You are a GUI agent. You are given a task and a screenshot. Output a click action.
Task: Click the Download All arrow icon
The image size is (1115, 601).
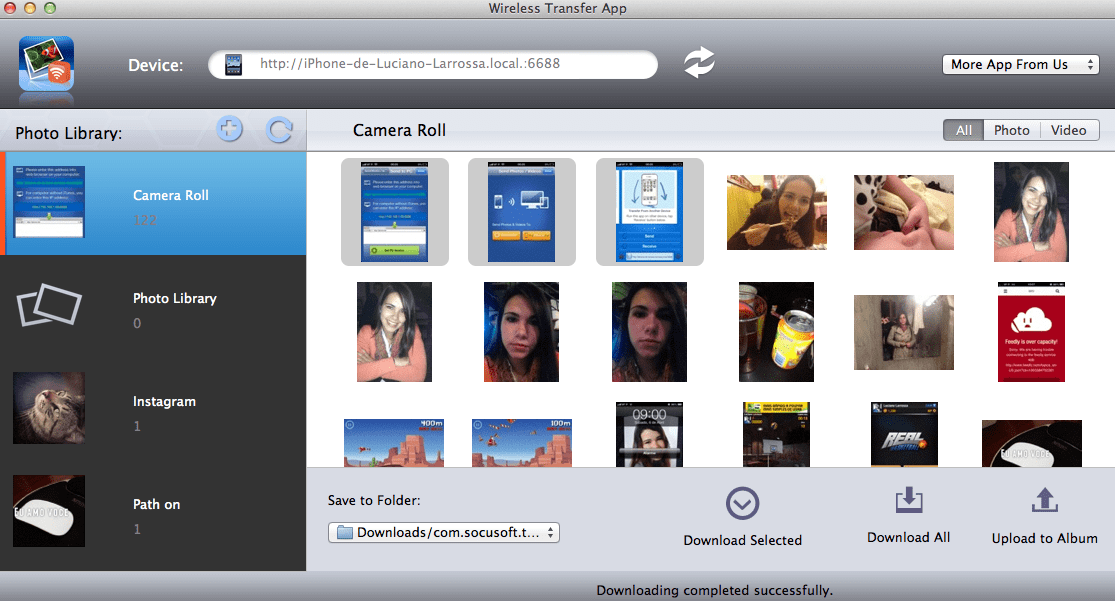(909, 501)
